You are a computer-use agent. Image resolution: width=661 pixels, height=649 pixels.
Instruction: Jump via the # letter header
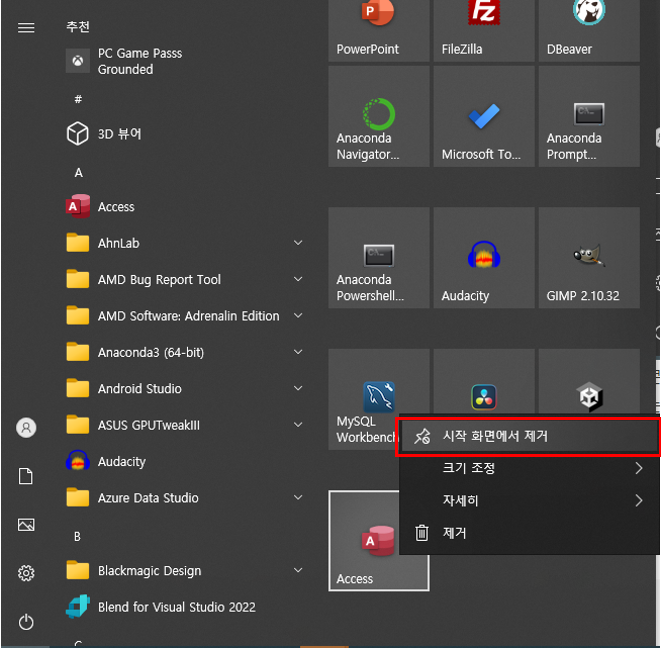(x=78, y=99)
